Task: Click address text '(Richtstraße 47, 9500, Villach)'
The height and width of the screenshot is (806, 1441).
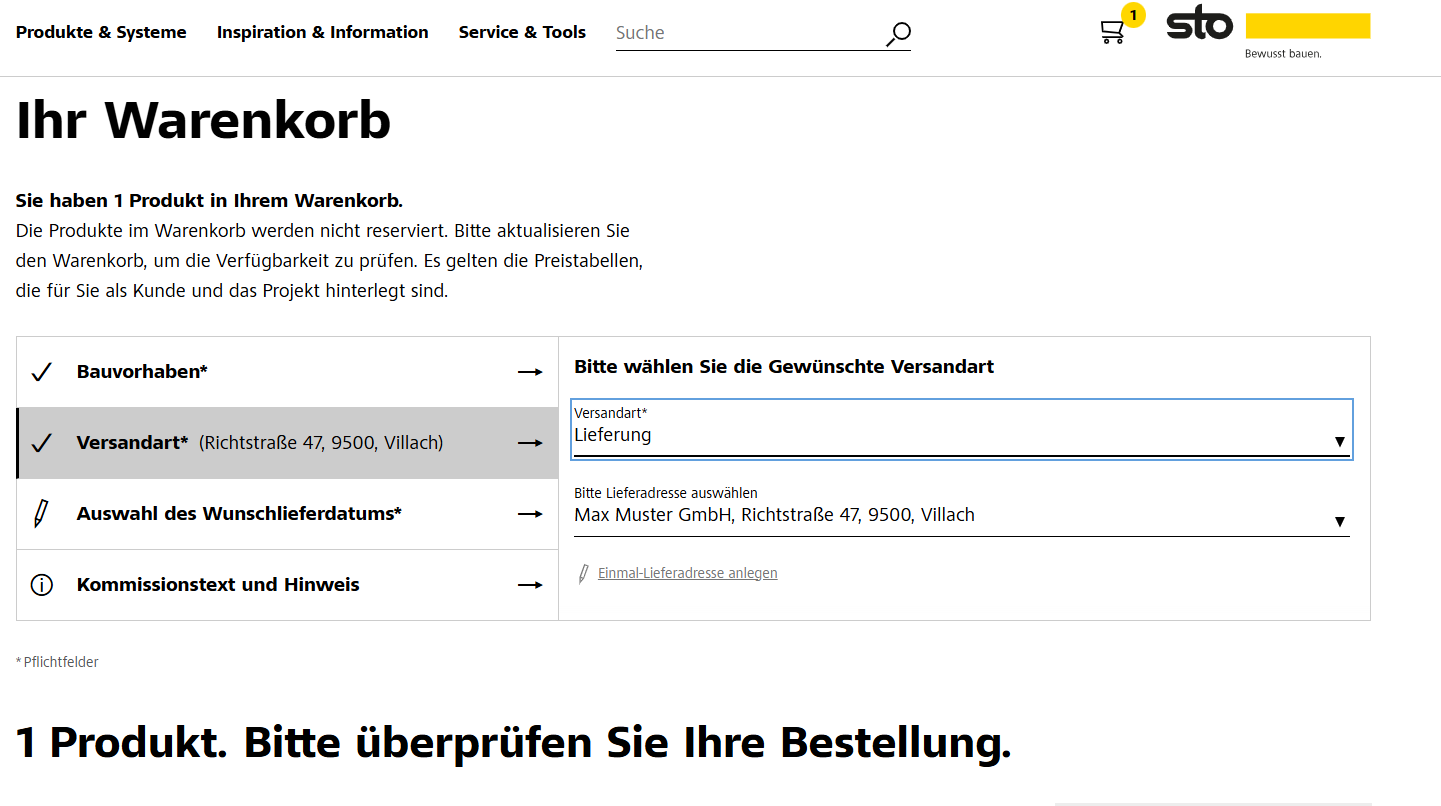Action: point(321,443)
